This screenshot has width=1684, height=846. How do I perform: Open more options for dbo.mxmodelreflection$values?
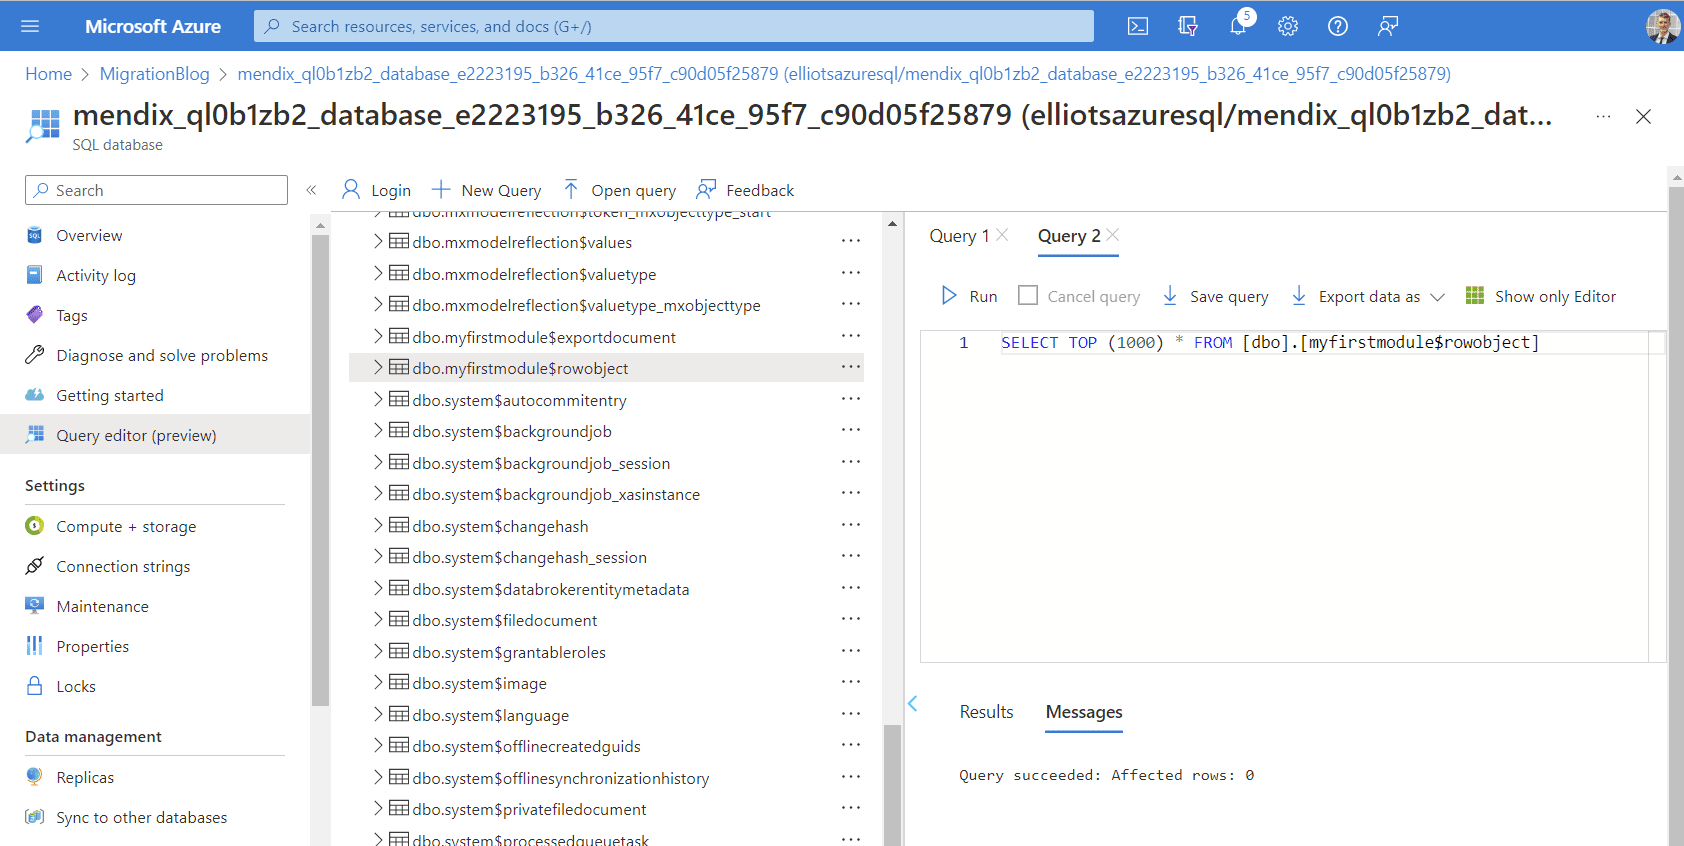pyautogui.click(x=851, y=241)
